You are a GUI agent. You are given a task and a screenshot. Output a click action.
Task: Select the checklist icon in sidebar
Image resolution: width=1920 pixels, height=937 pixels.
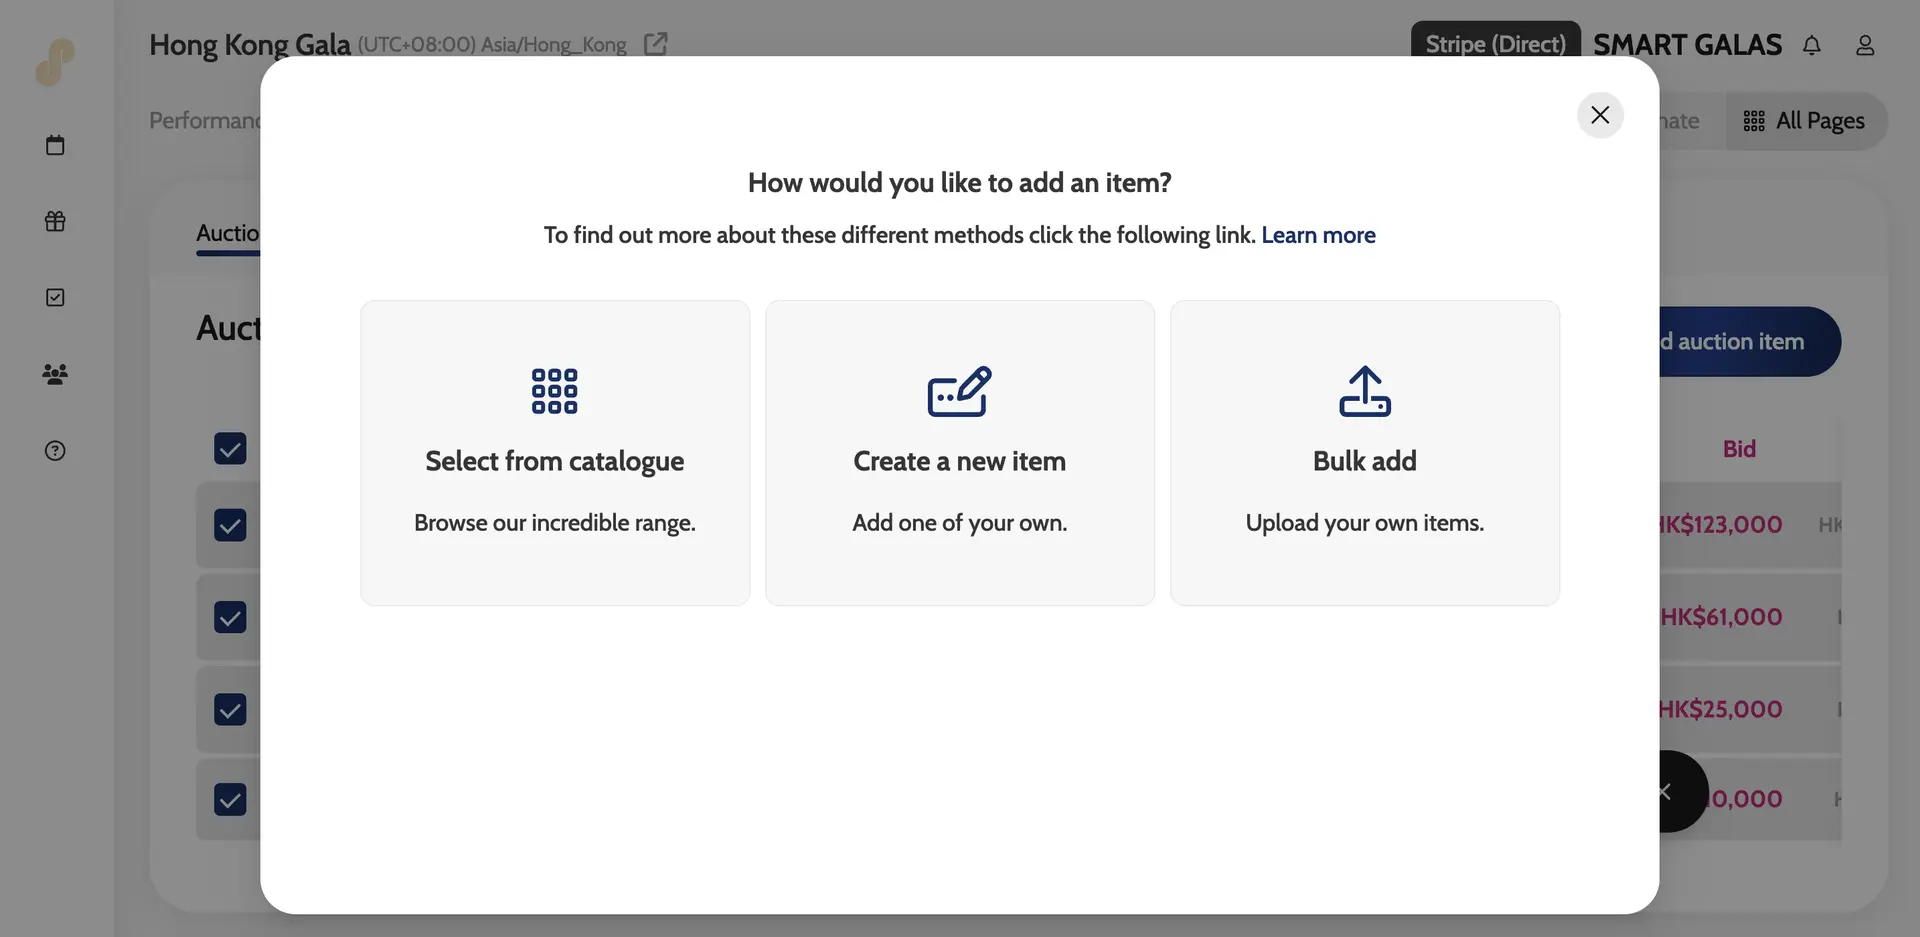tap(55, 297)
